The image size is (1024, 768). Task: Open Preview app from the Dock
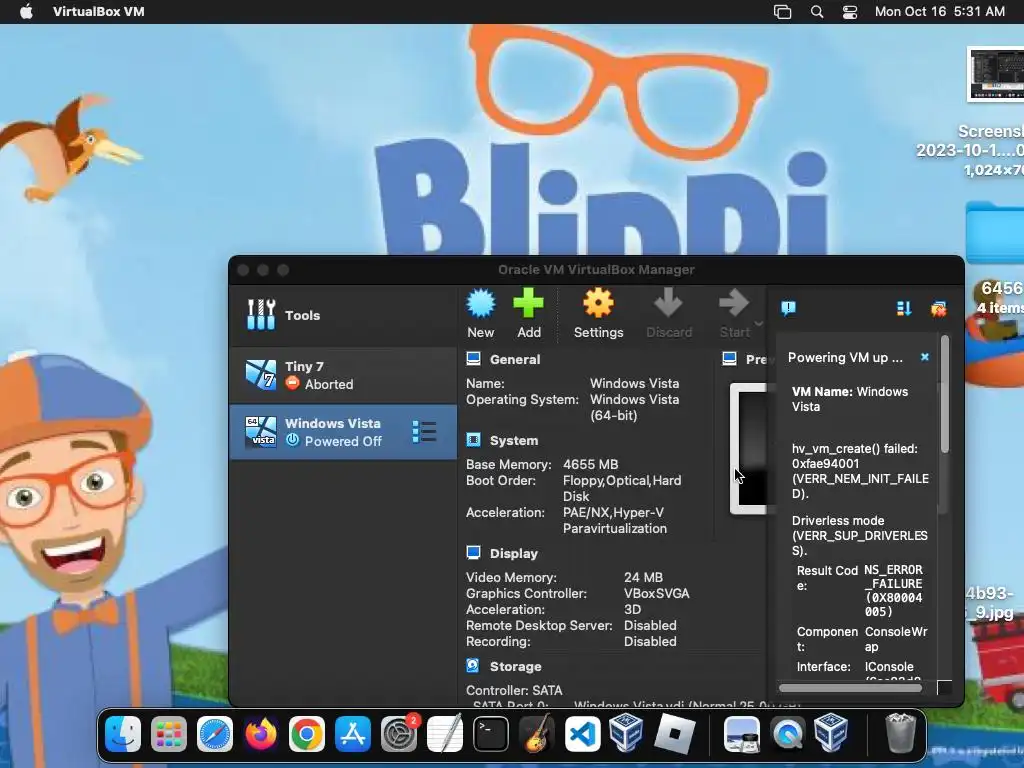[x=741, y=734]
